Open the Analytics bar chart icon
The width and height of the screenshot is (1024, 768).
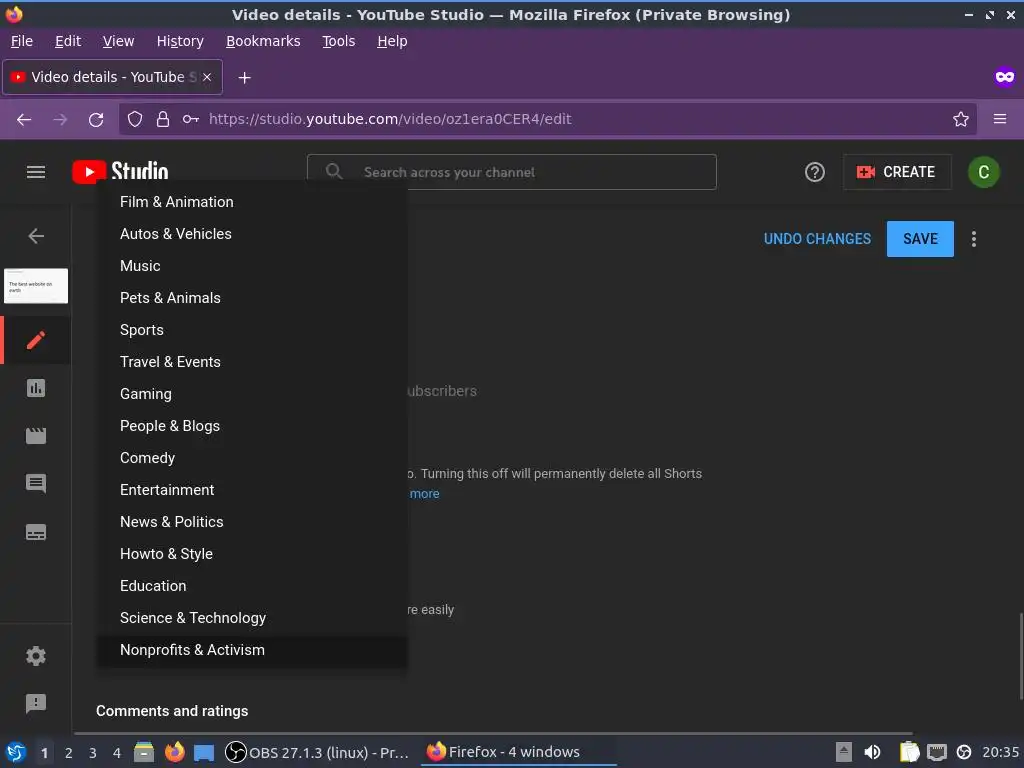click(36, 388)
